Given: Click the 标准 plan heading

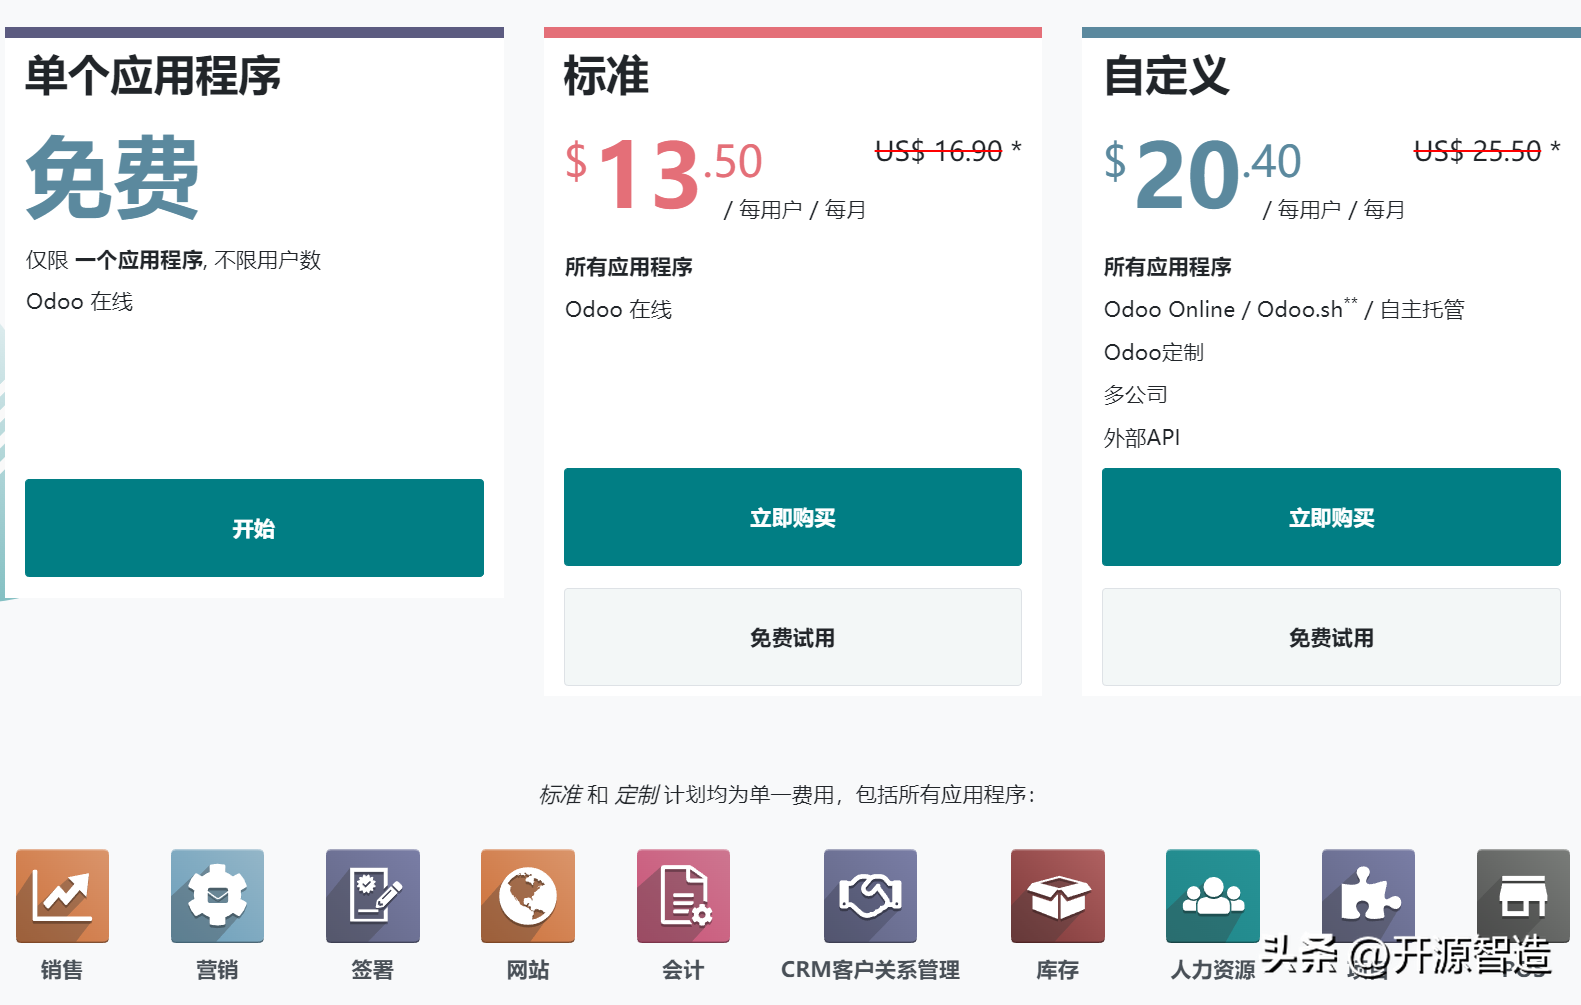Looking at the screenshot, I should pos(606,76).
